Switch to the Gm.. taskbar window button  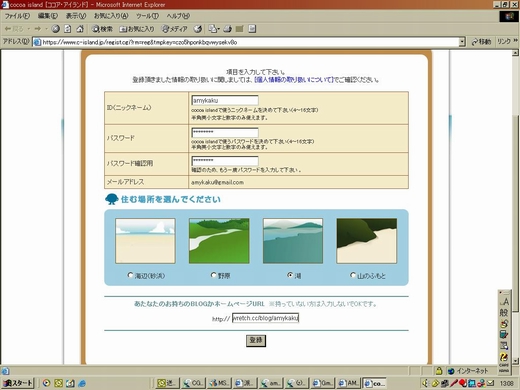click(322, 383)
